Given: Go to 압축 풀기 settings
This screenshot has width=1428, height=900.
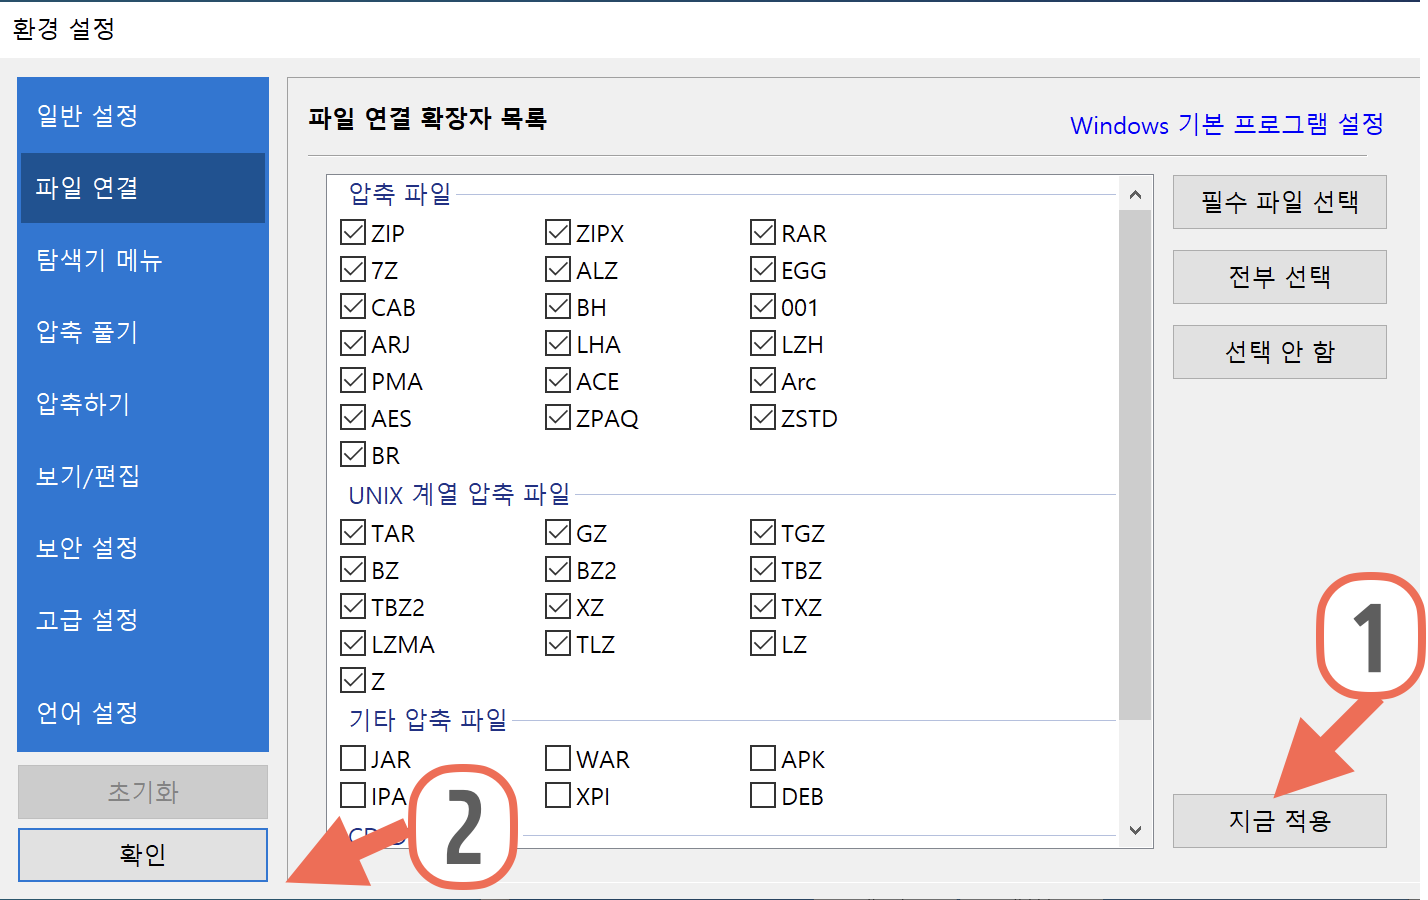Looking at the screenshot, I should coord(143,332).
